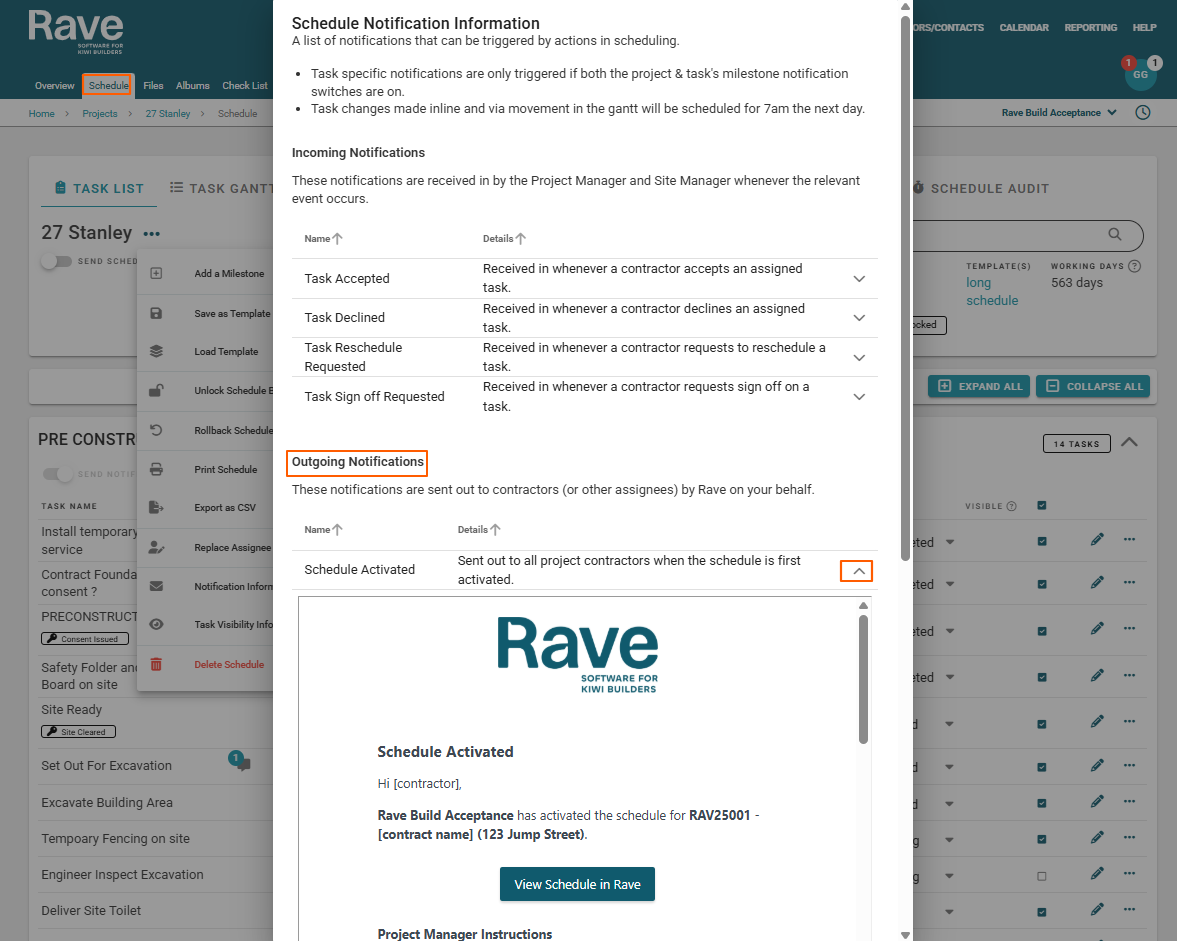The image size is (1177, 941).
Task: Switch to the Overview tab
Action: (54, 86)
